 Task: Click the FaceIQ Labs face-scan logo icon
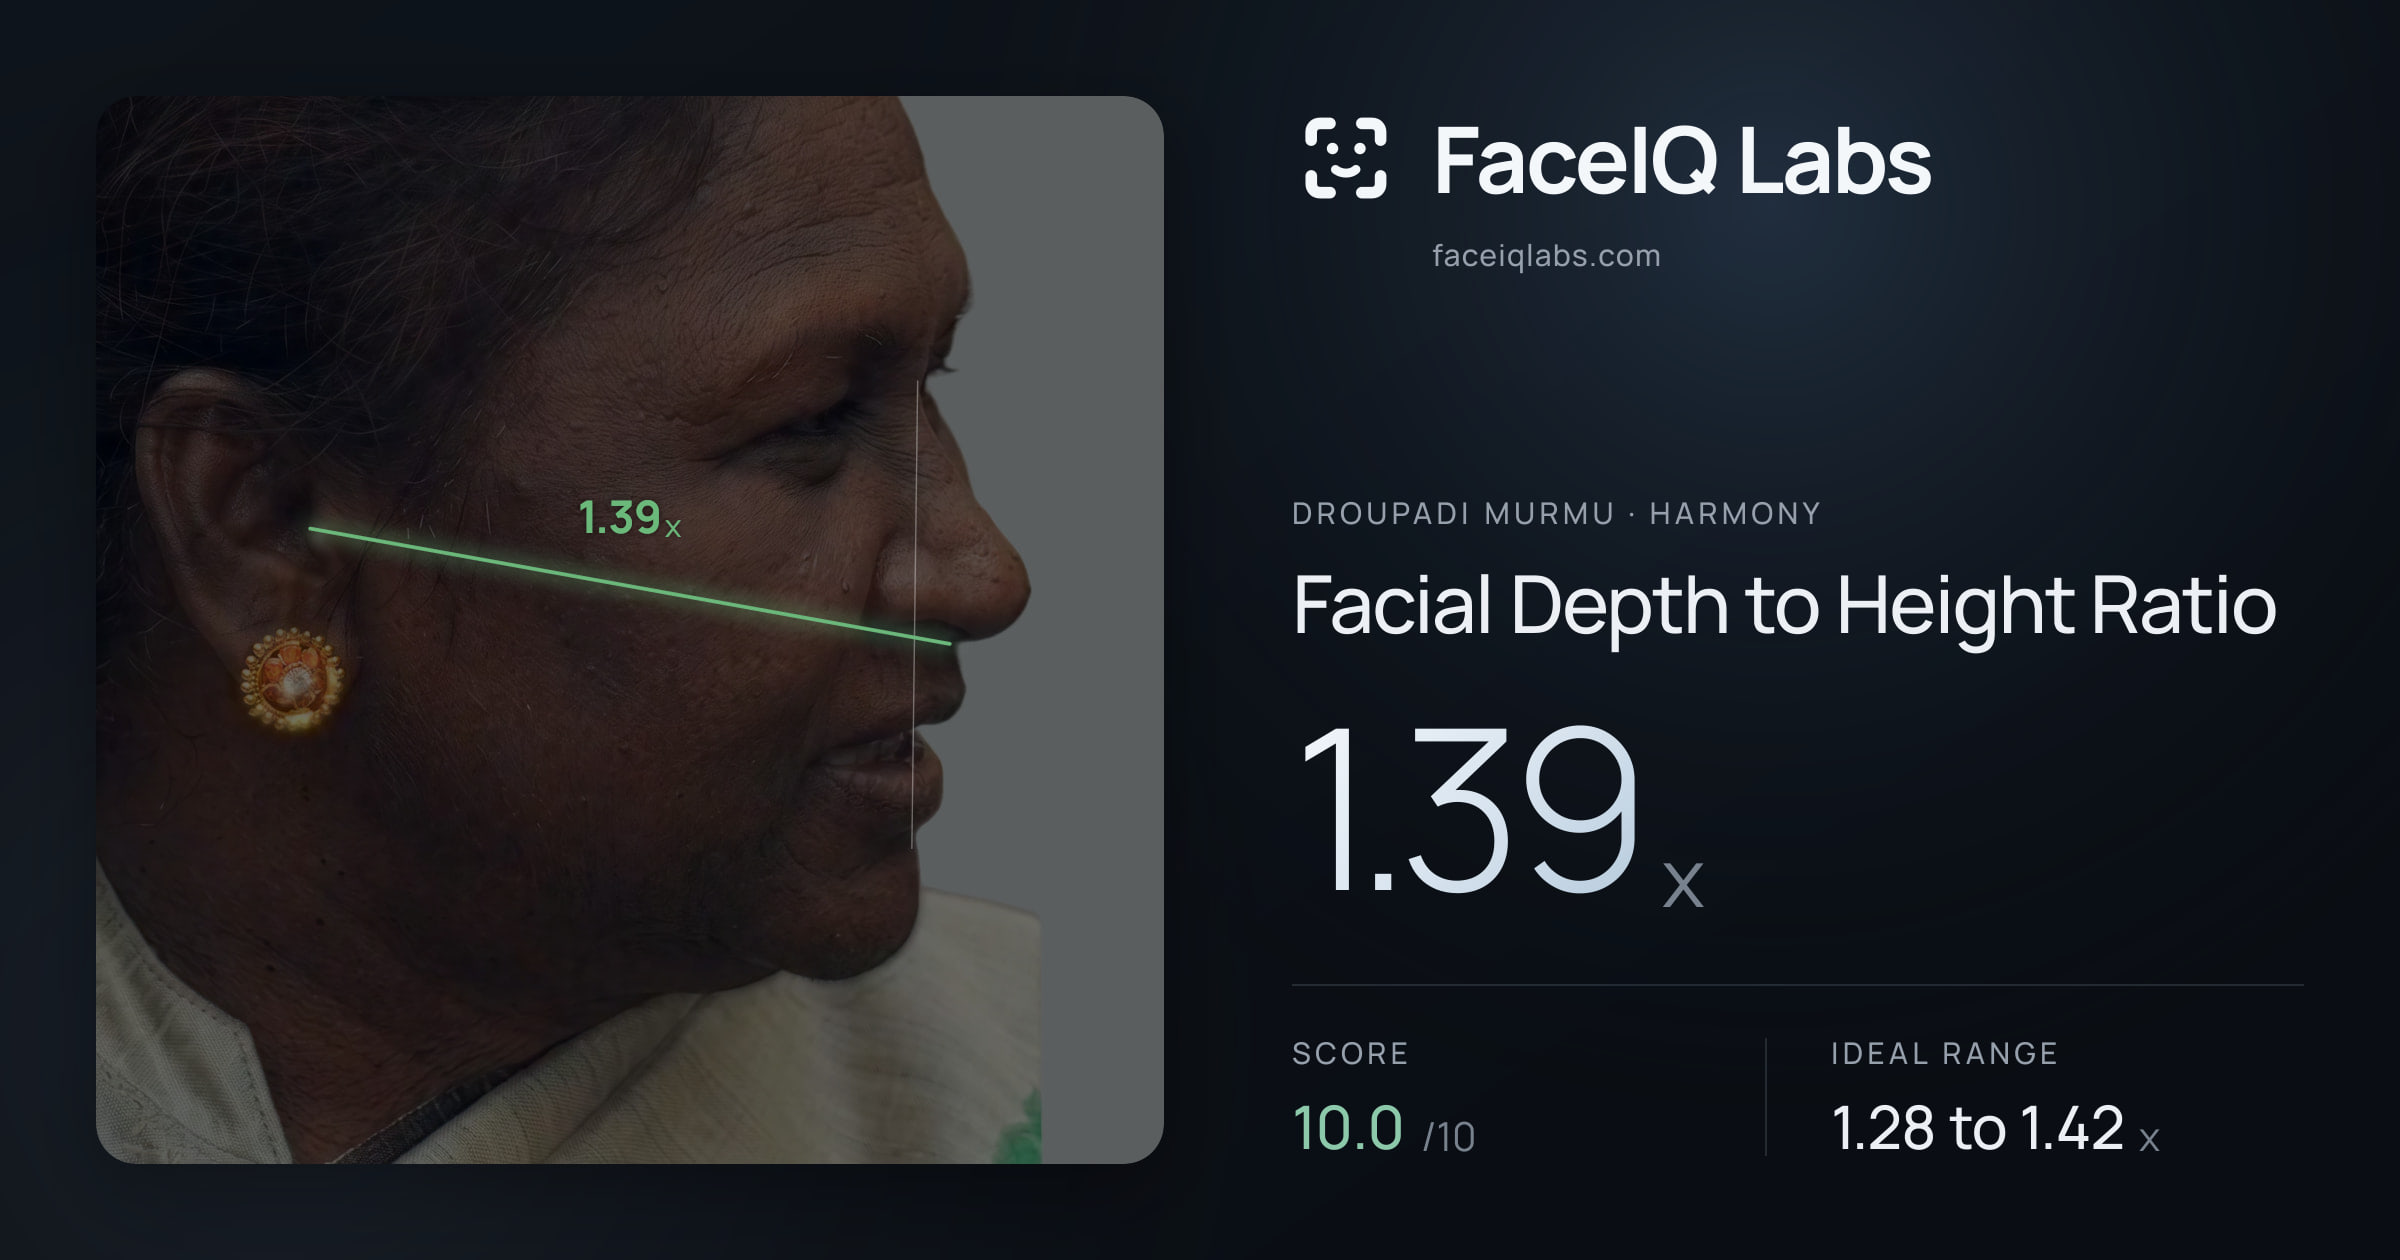point(1345,158)
